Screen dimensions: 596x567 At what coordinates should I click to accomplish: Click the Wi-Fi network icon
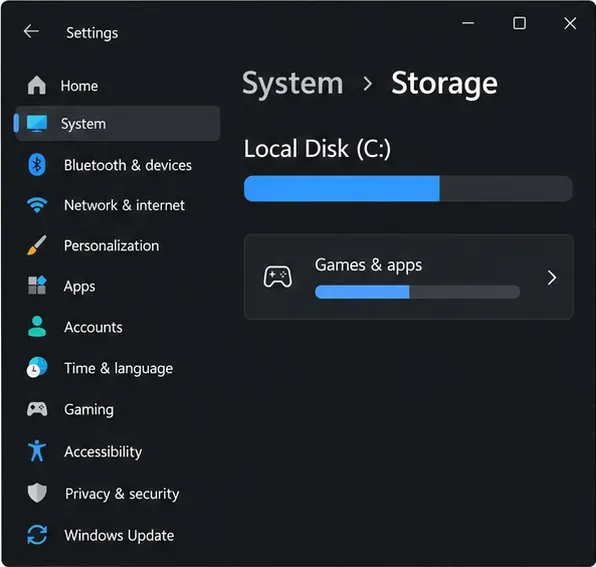pyautogui.click(x=37, y=205)
